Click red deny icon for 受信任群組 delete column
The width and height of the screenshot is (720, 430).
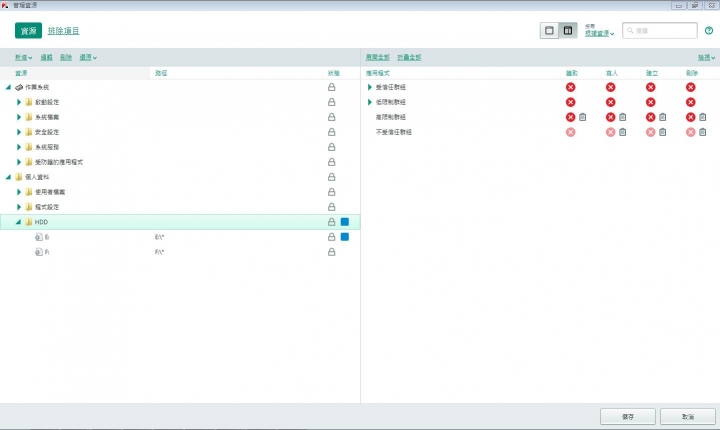(690, 87)
